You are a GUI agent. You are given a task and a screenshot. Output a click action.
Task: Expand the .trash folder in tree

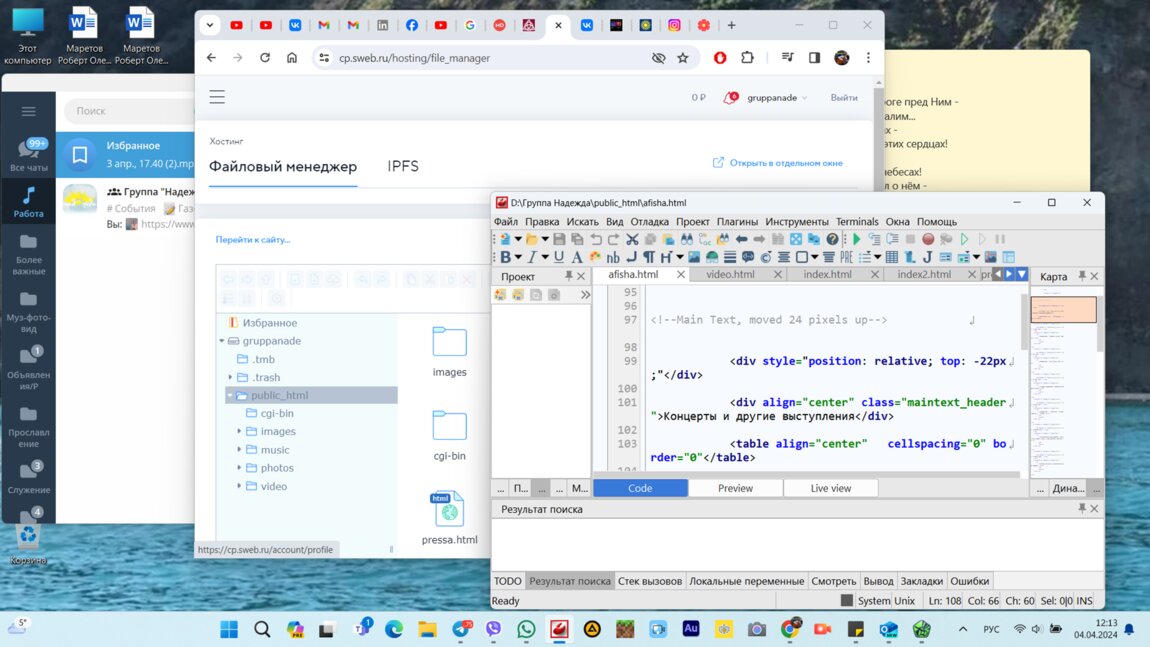pos(231,377)
